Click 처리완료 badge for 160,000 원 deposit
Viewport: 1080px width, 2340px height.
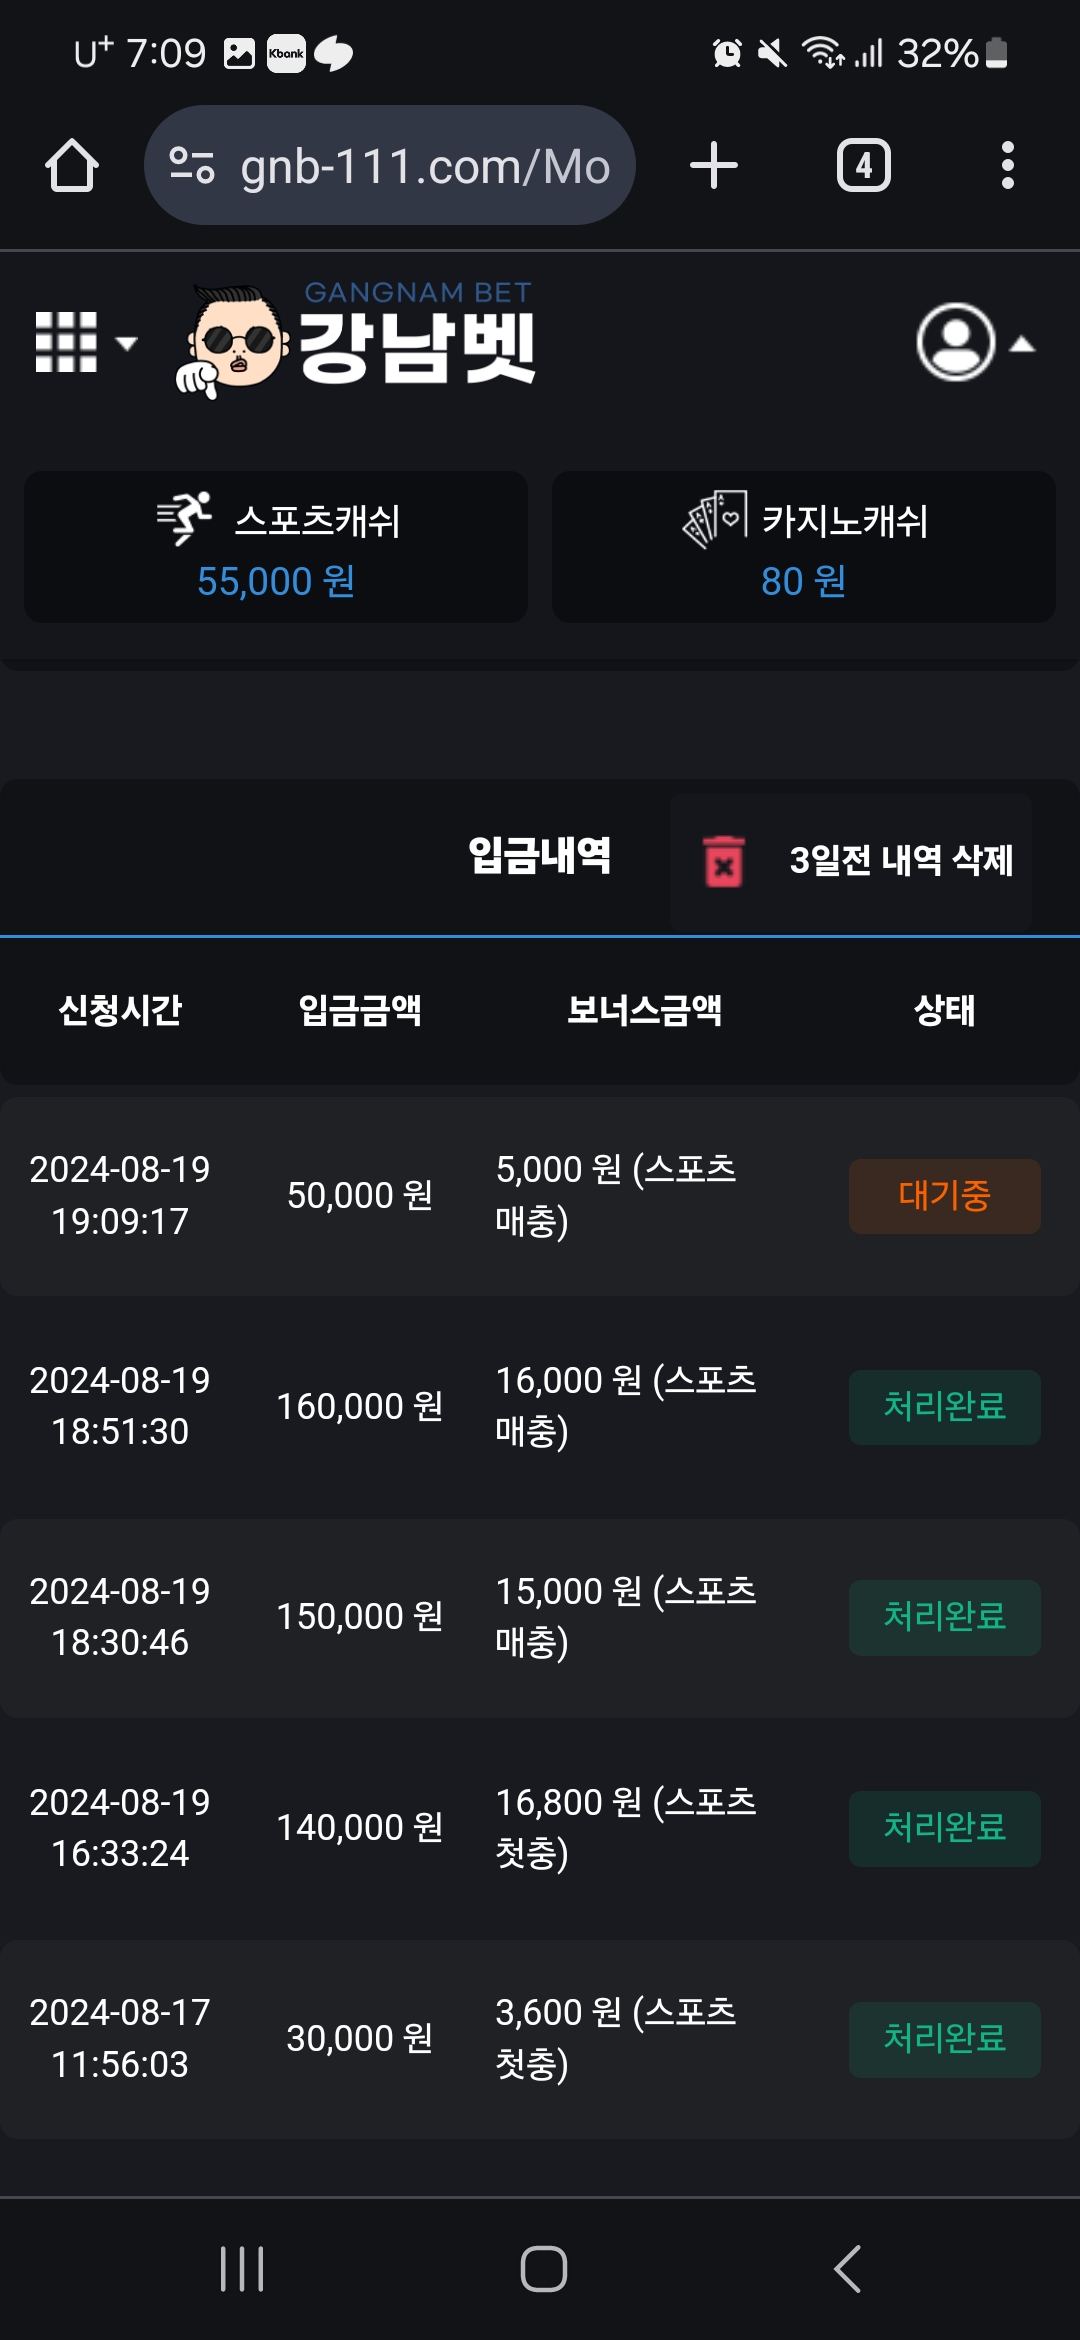click(944, 1407)
